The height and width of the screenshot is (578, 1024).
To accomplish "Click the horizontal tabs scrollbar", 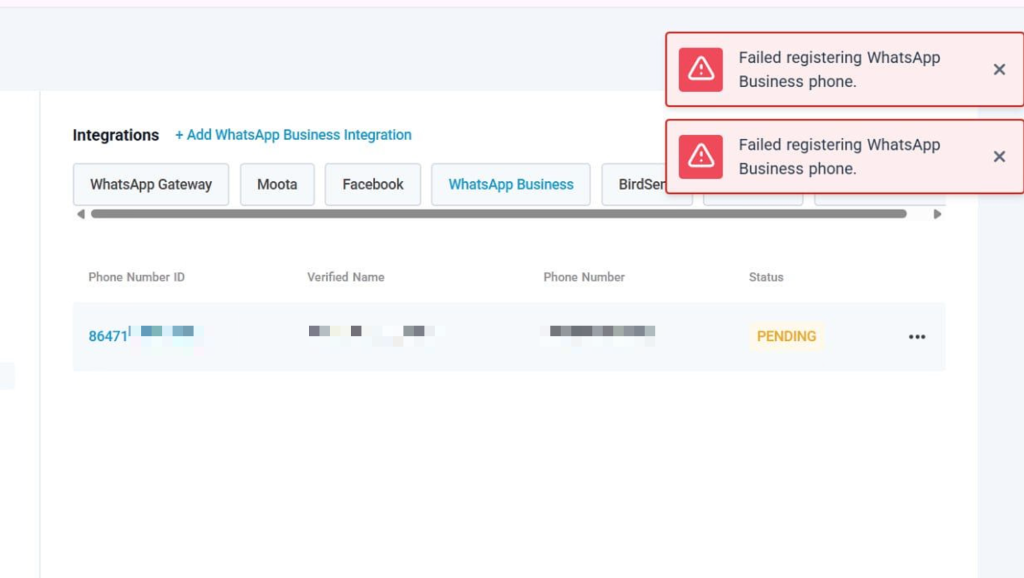I will [498, 214].
